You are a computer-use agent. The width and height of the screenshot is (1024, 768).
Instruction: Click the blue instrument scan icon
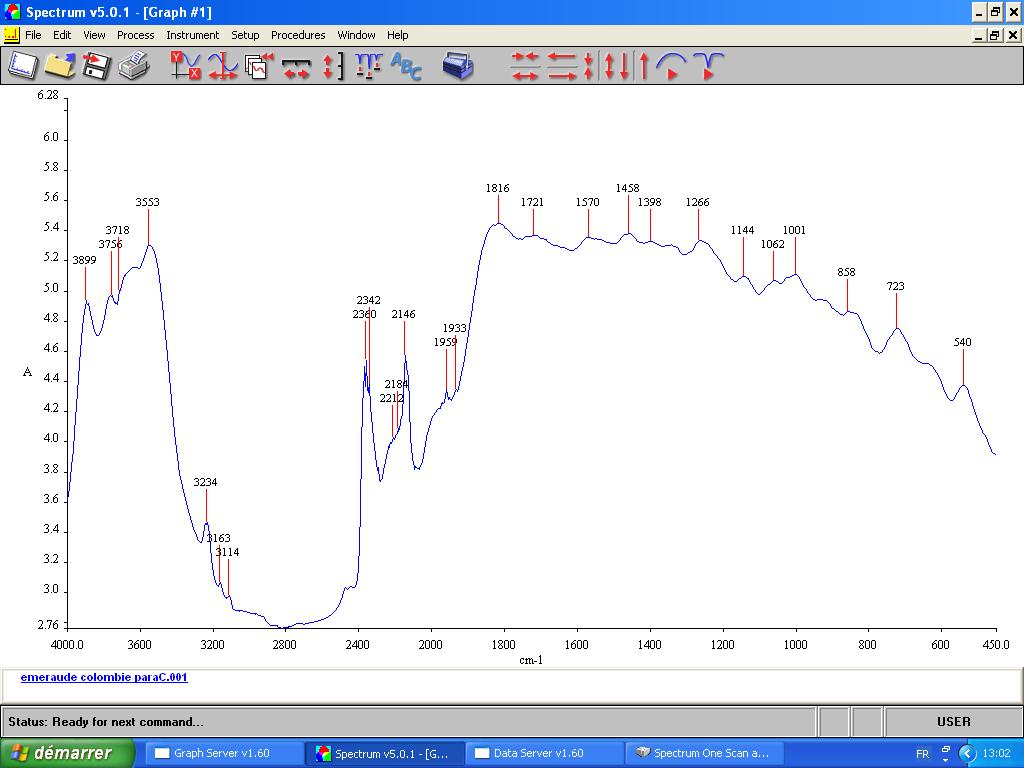457,66
